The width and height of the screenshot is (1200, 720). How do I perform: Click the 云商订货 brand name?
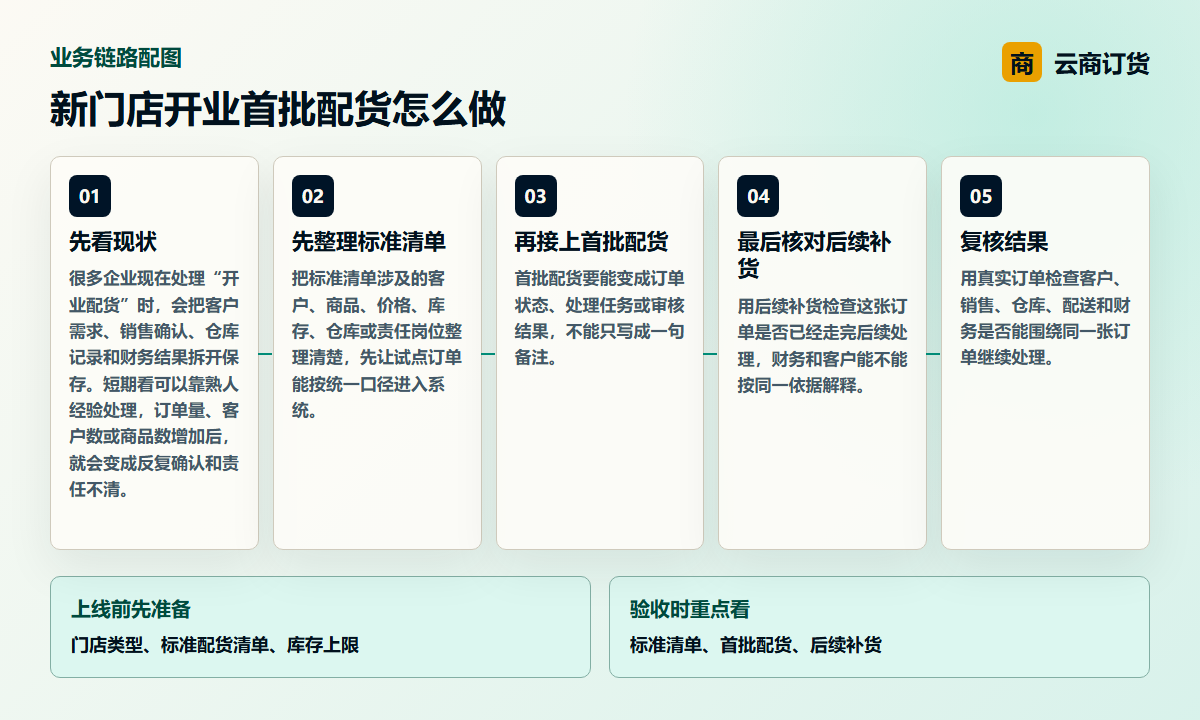pos(1101,64)
